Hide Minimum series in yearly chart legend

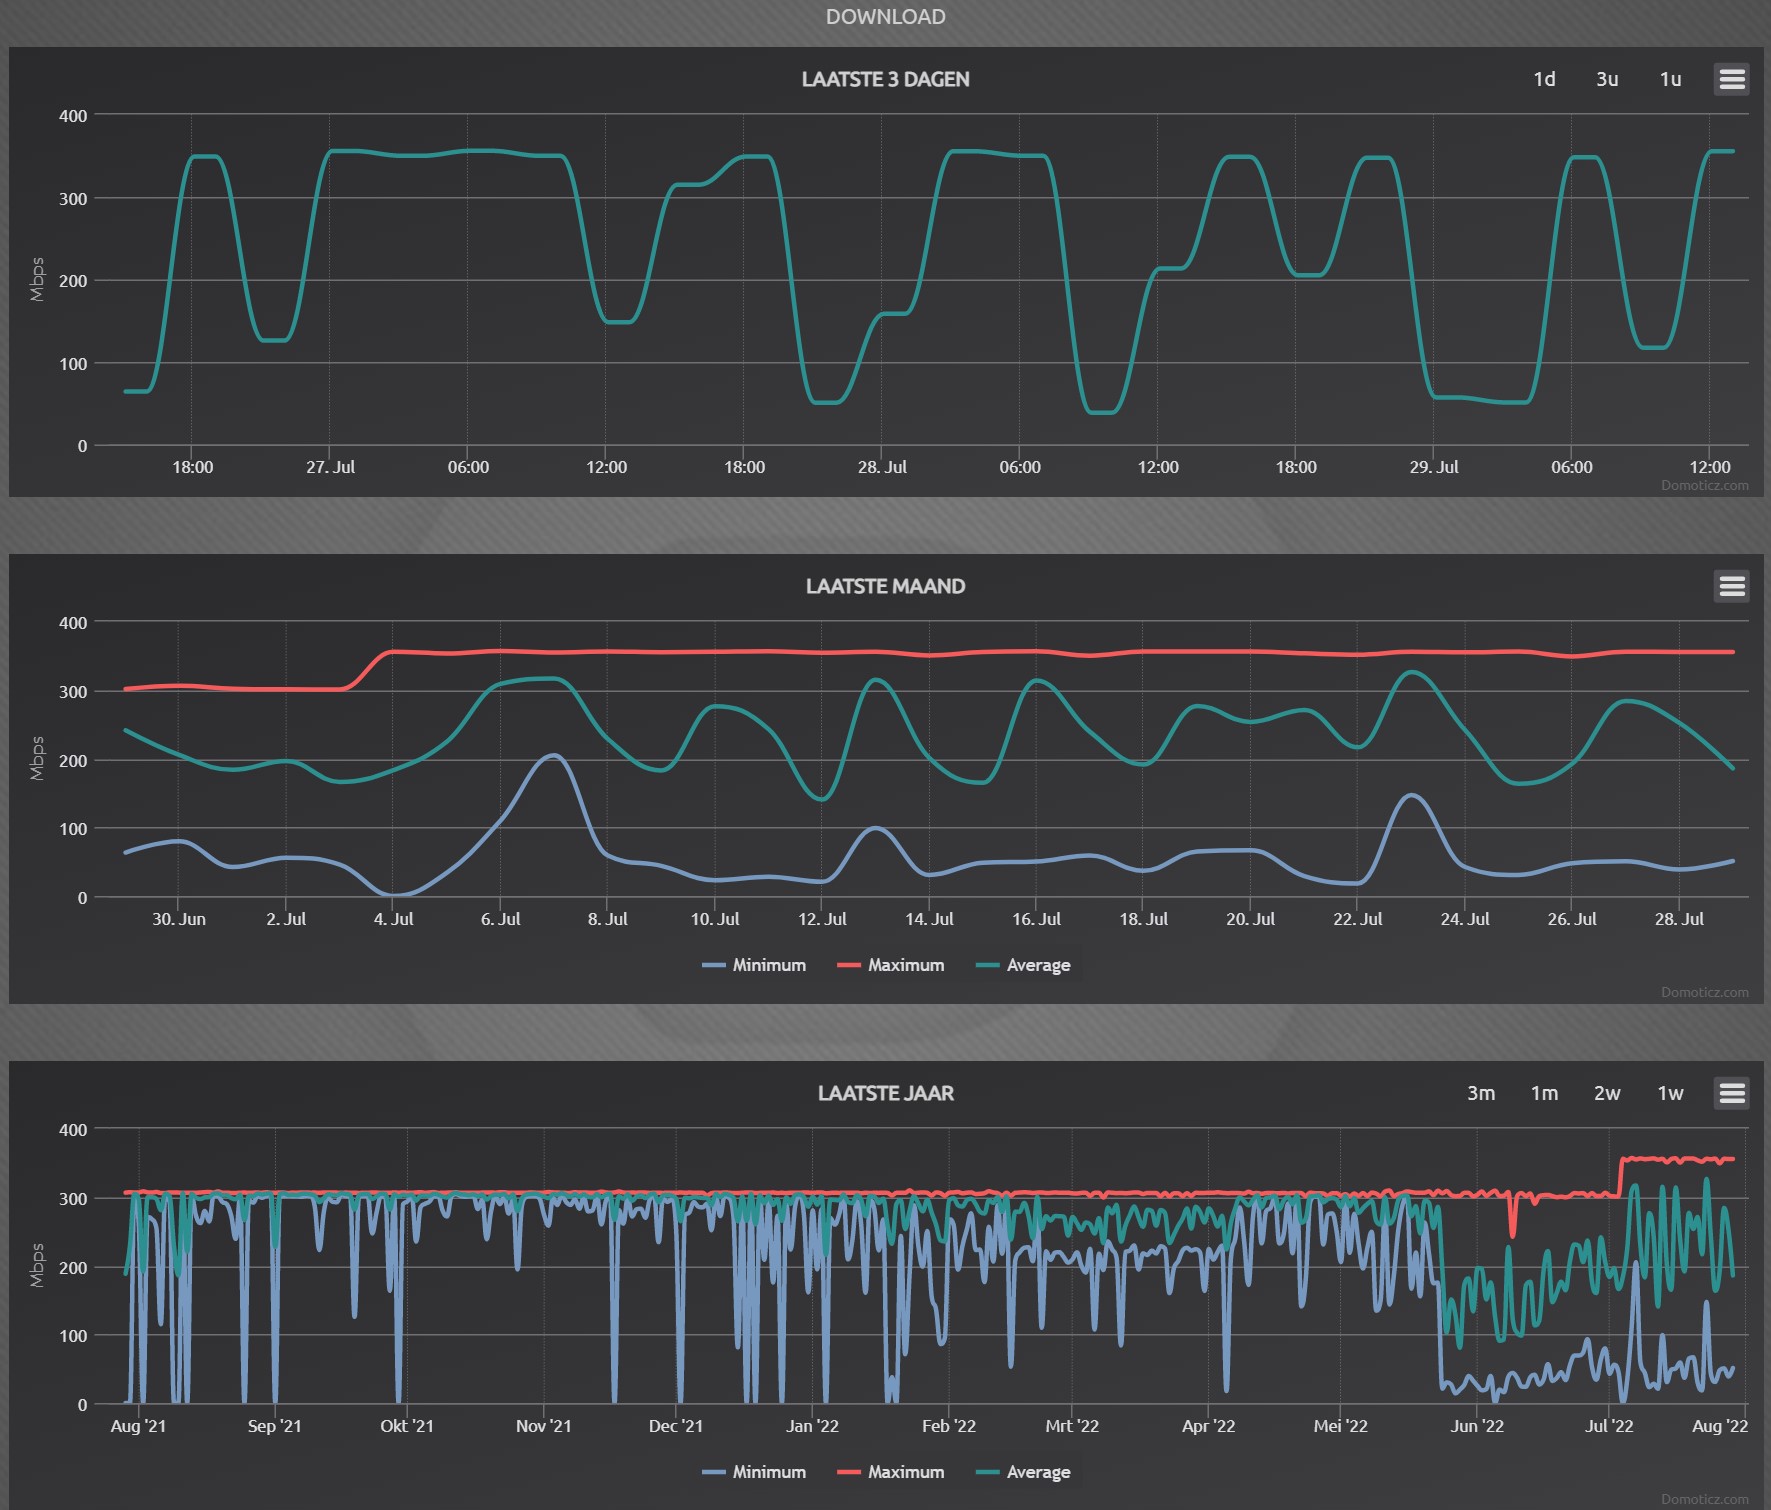click(x=754, y=1472)
